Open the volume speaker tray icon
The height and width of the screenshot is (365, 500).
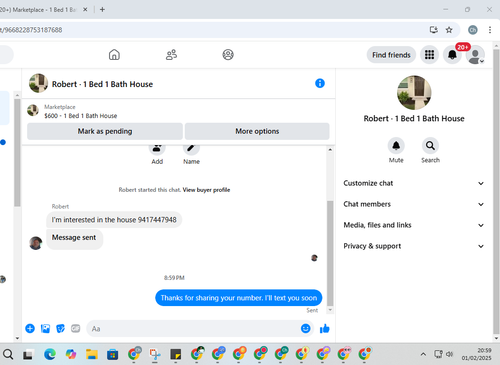click(x=450, y=354)
